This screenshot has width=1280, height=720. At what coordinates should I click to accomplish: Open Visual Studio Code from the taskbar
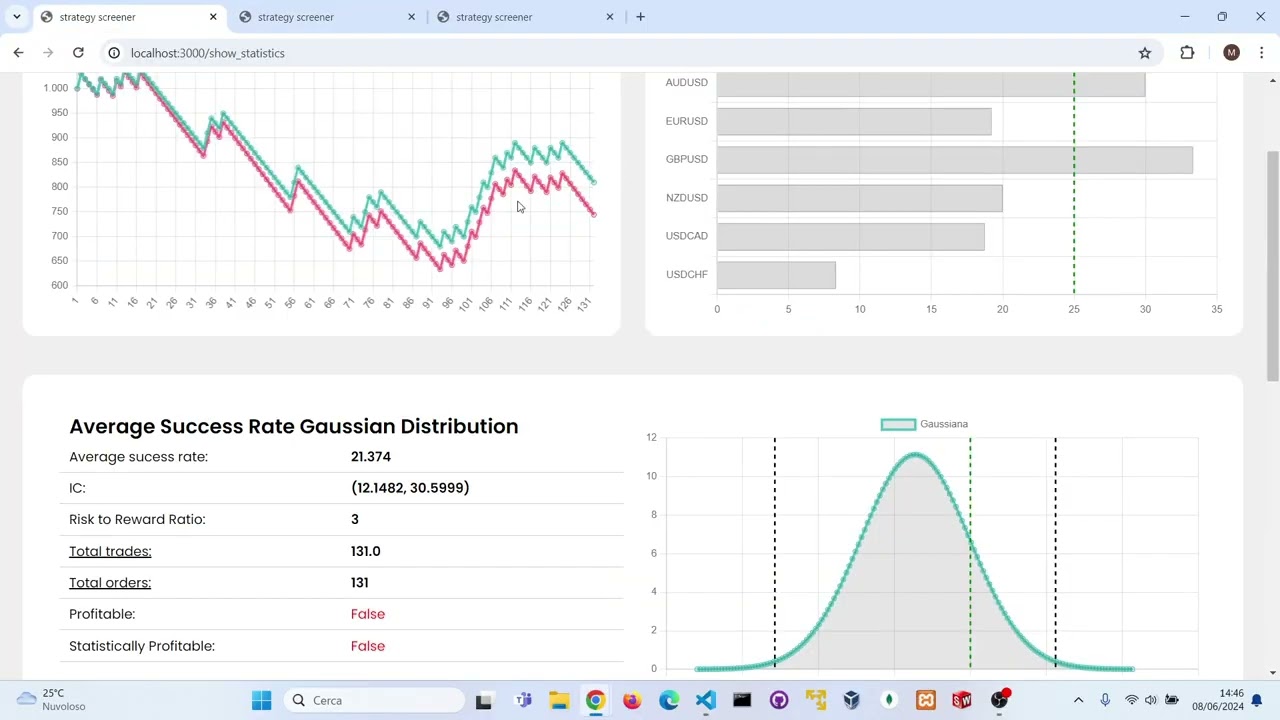(x=706, y=700)
